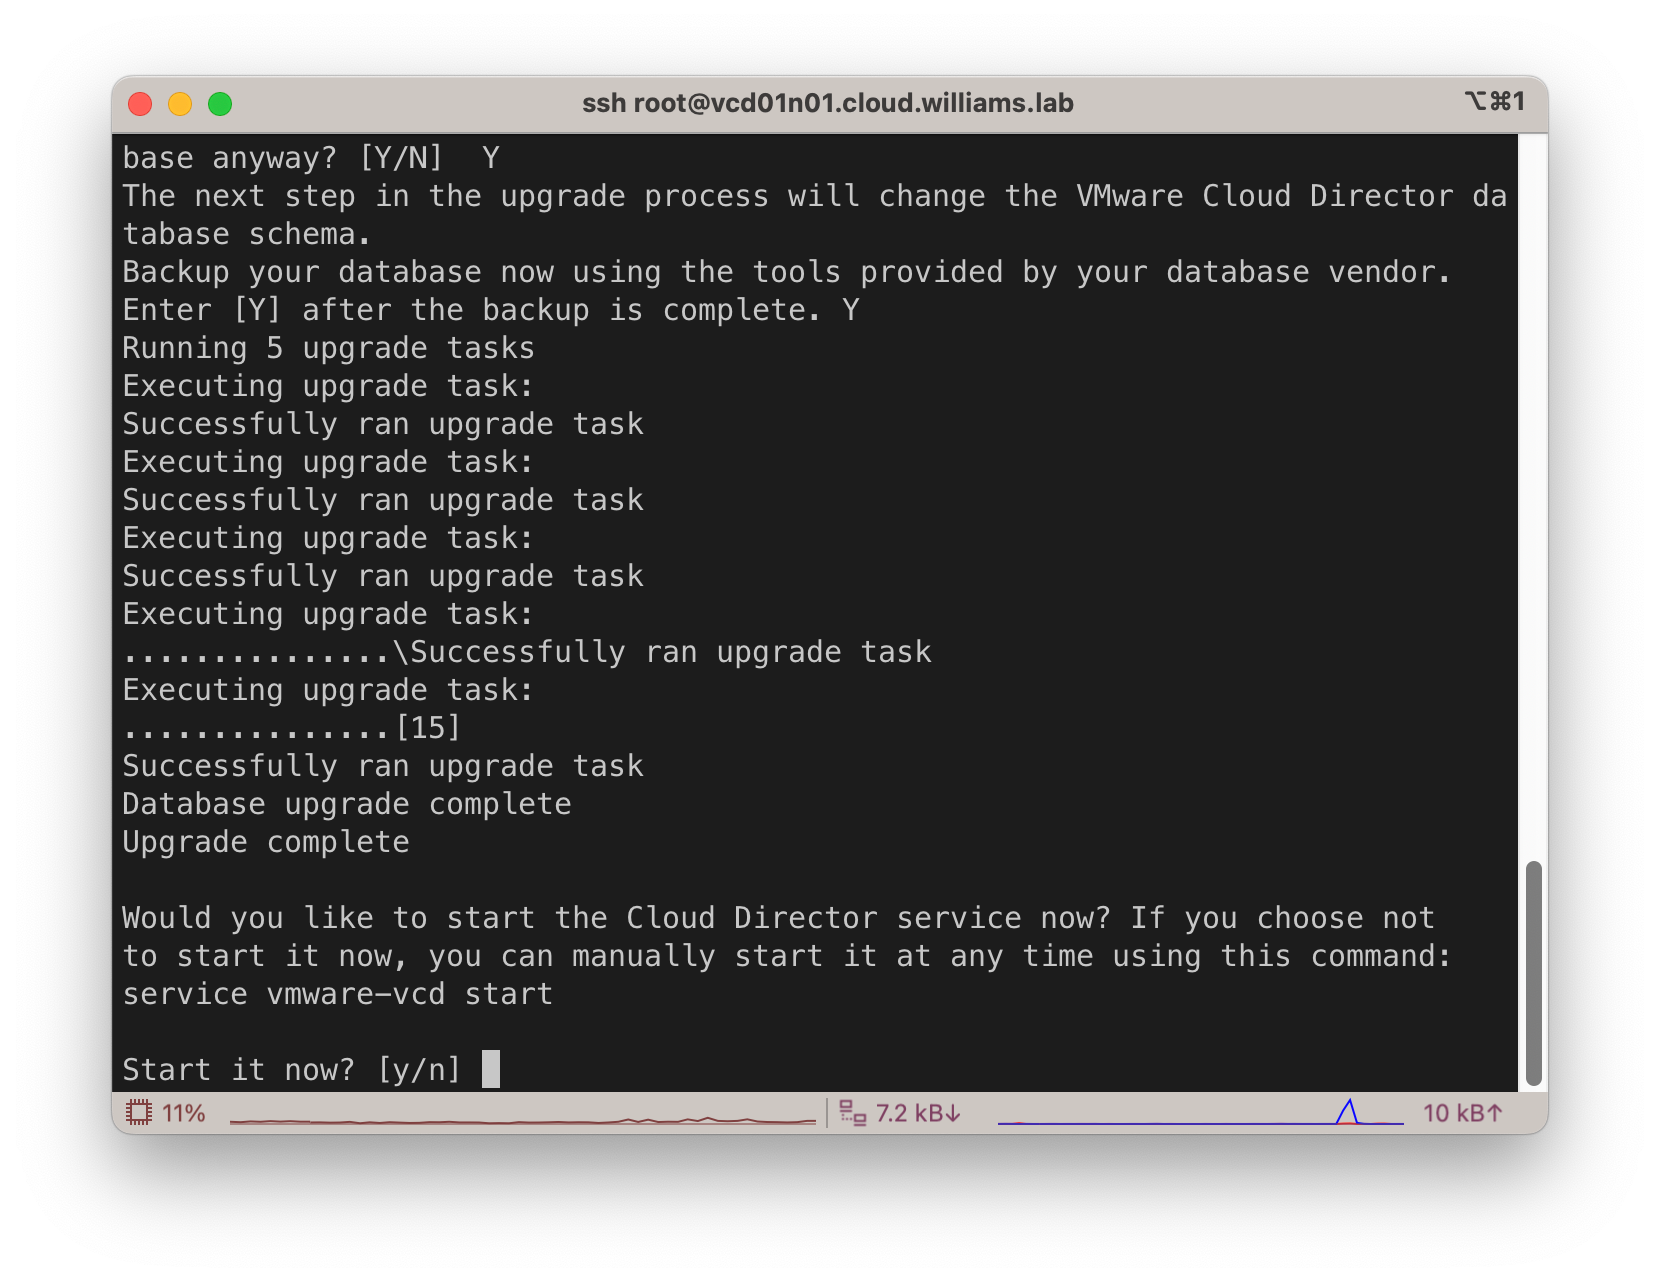Click the red close window button

tap(140, 104)
